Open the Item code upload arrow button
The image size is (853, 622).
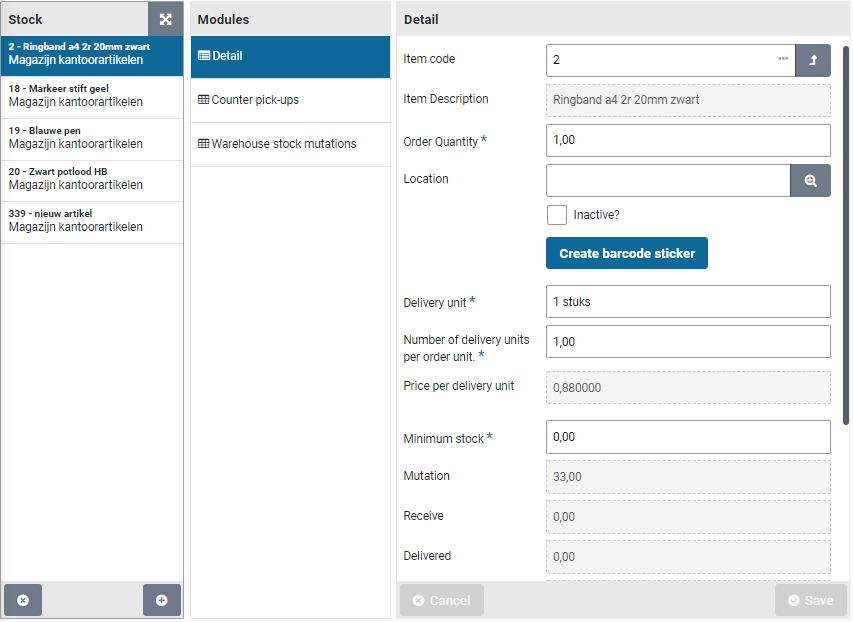pyautogui.click(x=812, y=60)
